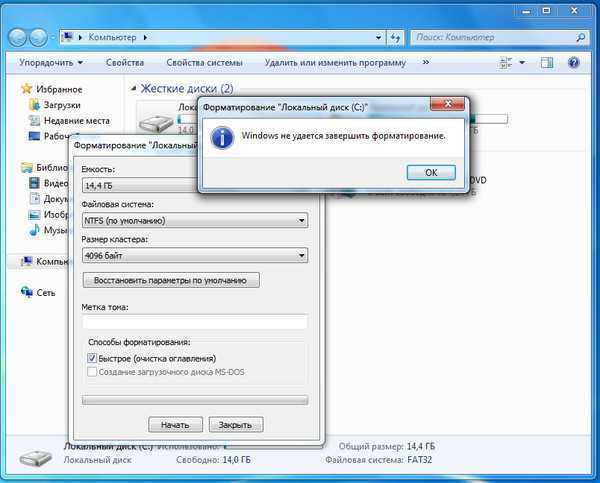
Task: Collapse the Жесткие диски (2) group
Action: [x=134, y=89]
